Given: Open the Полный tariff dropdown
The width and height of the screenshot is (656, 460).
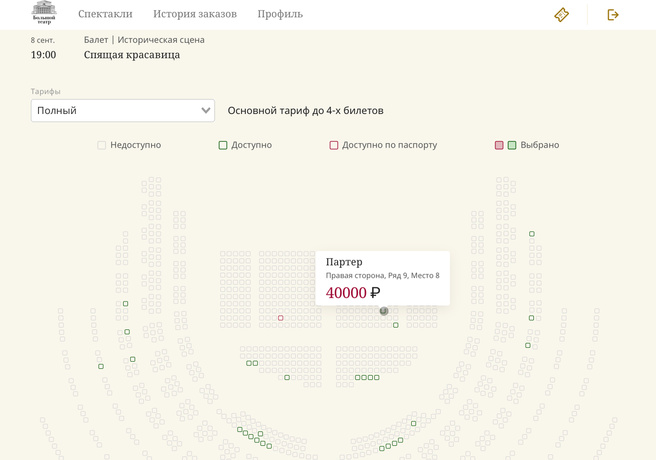Looking at the screenshot, I should [x=122, y=110].
